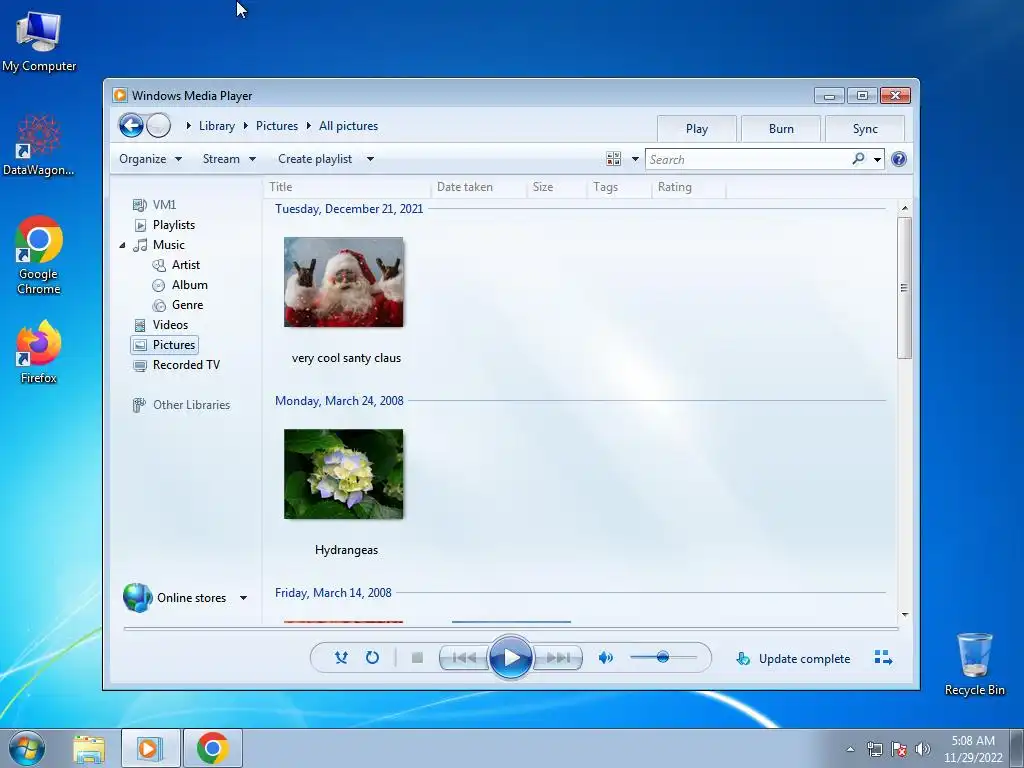Select Pictures in the navigation pane
This screenshot has height=768, width=1024.
(x=165, y=345)
